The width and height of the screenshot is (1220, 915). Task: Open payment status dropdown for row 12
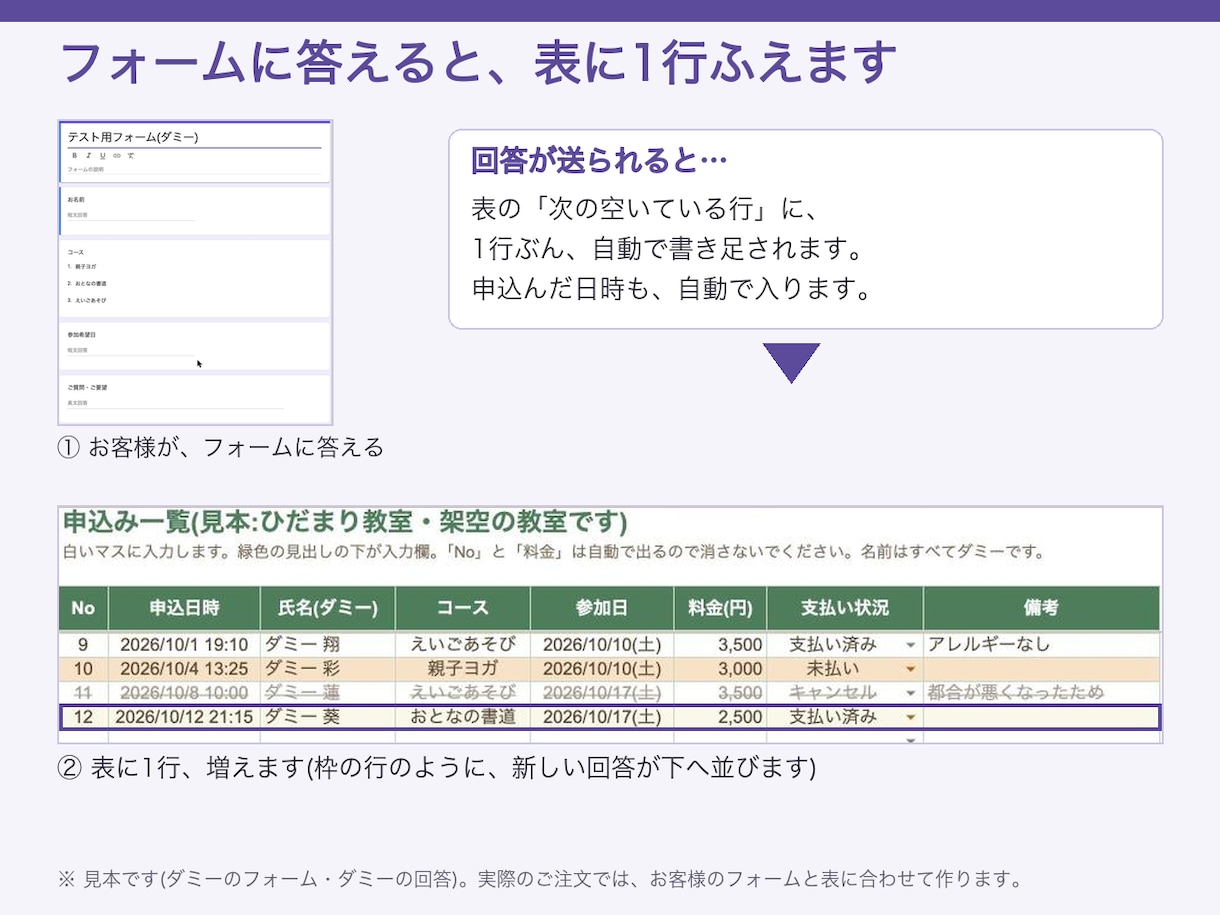click(910, 717)
